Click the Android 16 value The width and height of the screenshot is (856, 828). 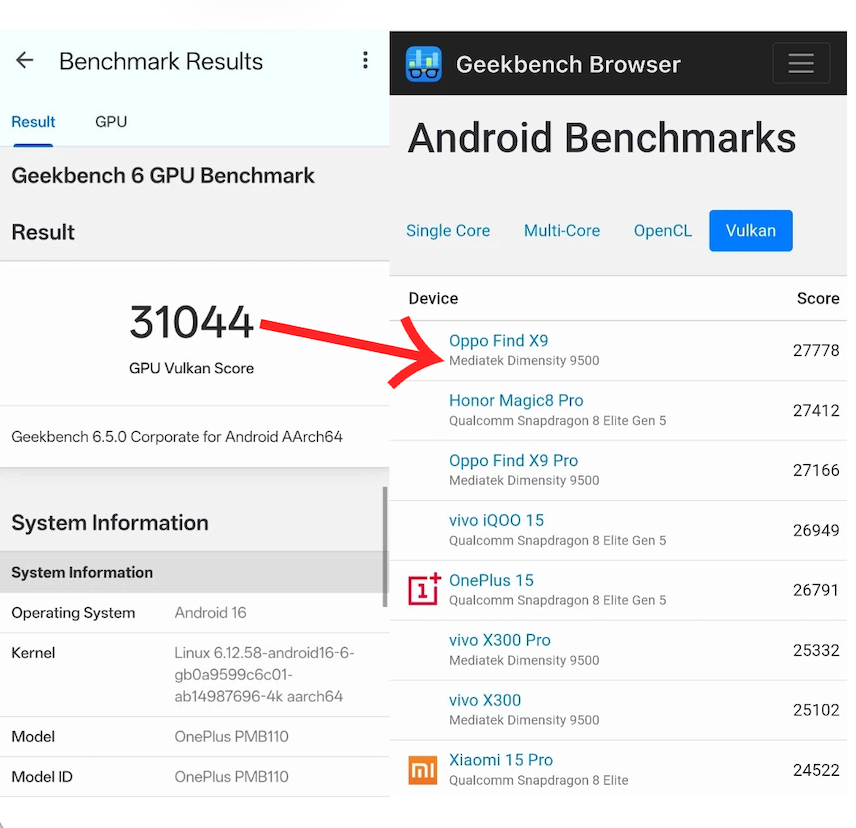(210, 612)
